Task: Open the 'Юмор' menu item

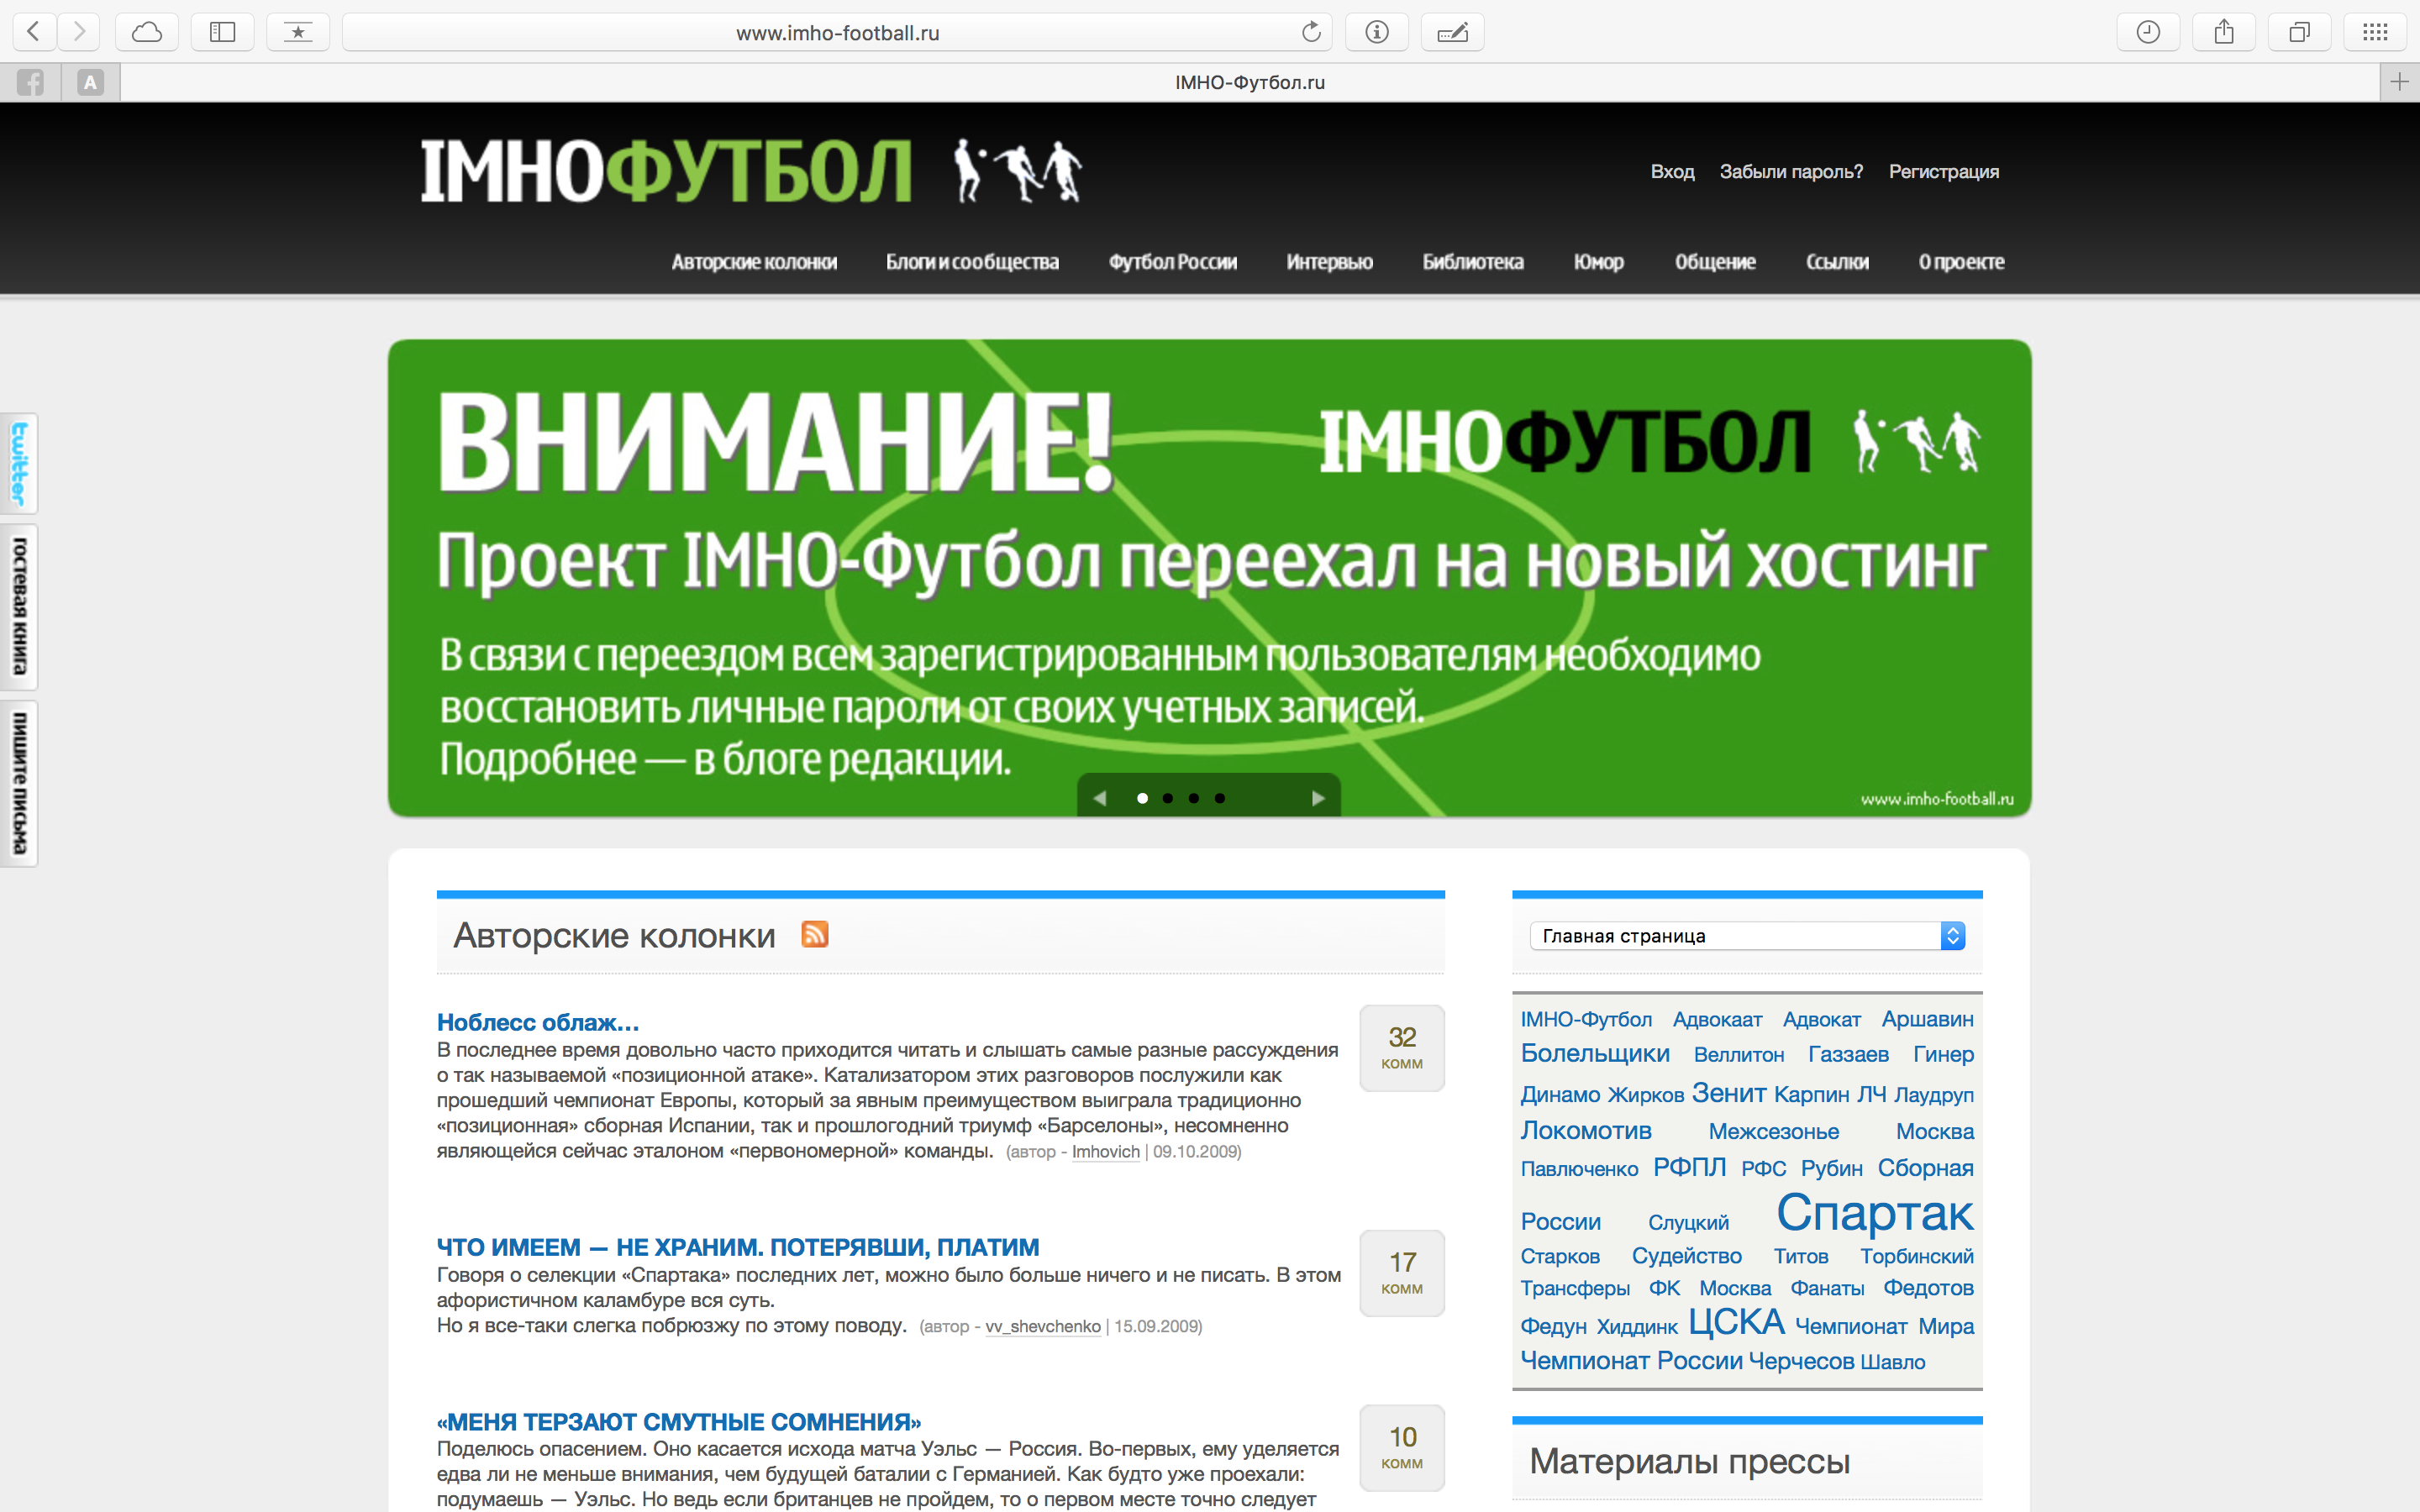Action: (1599, 262)
